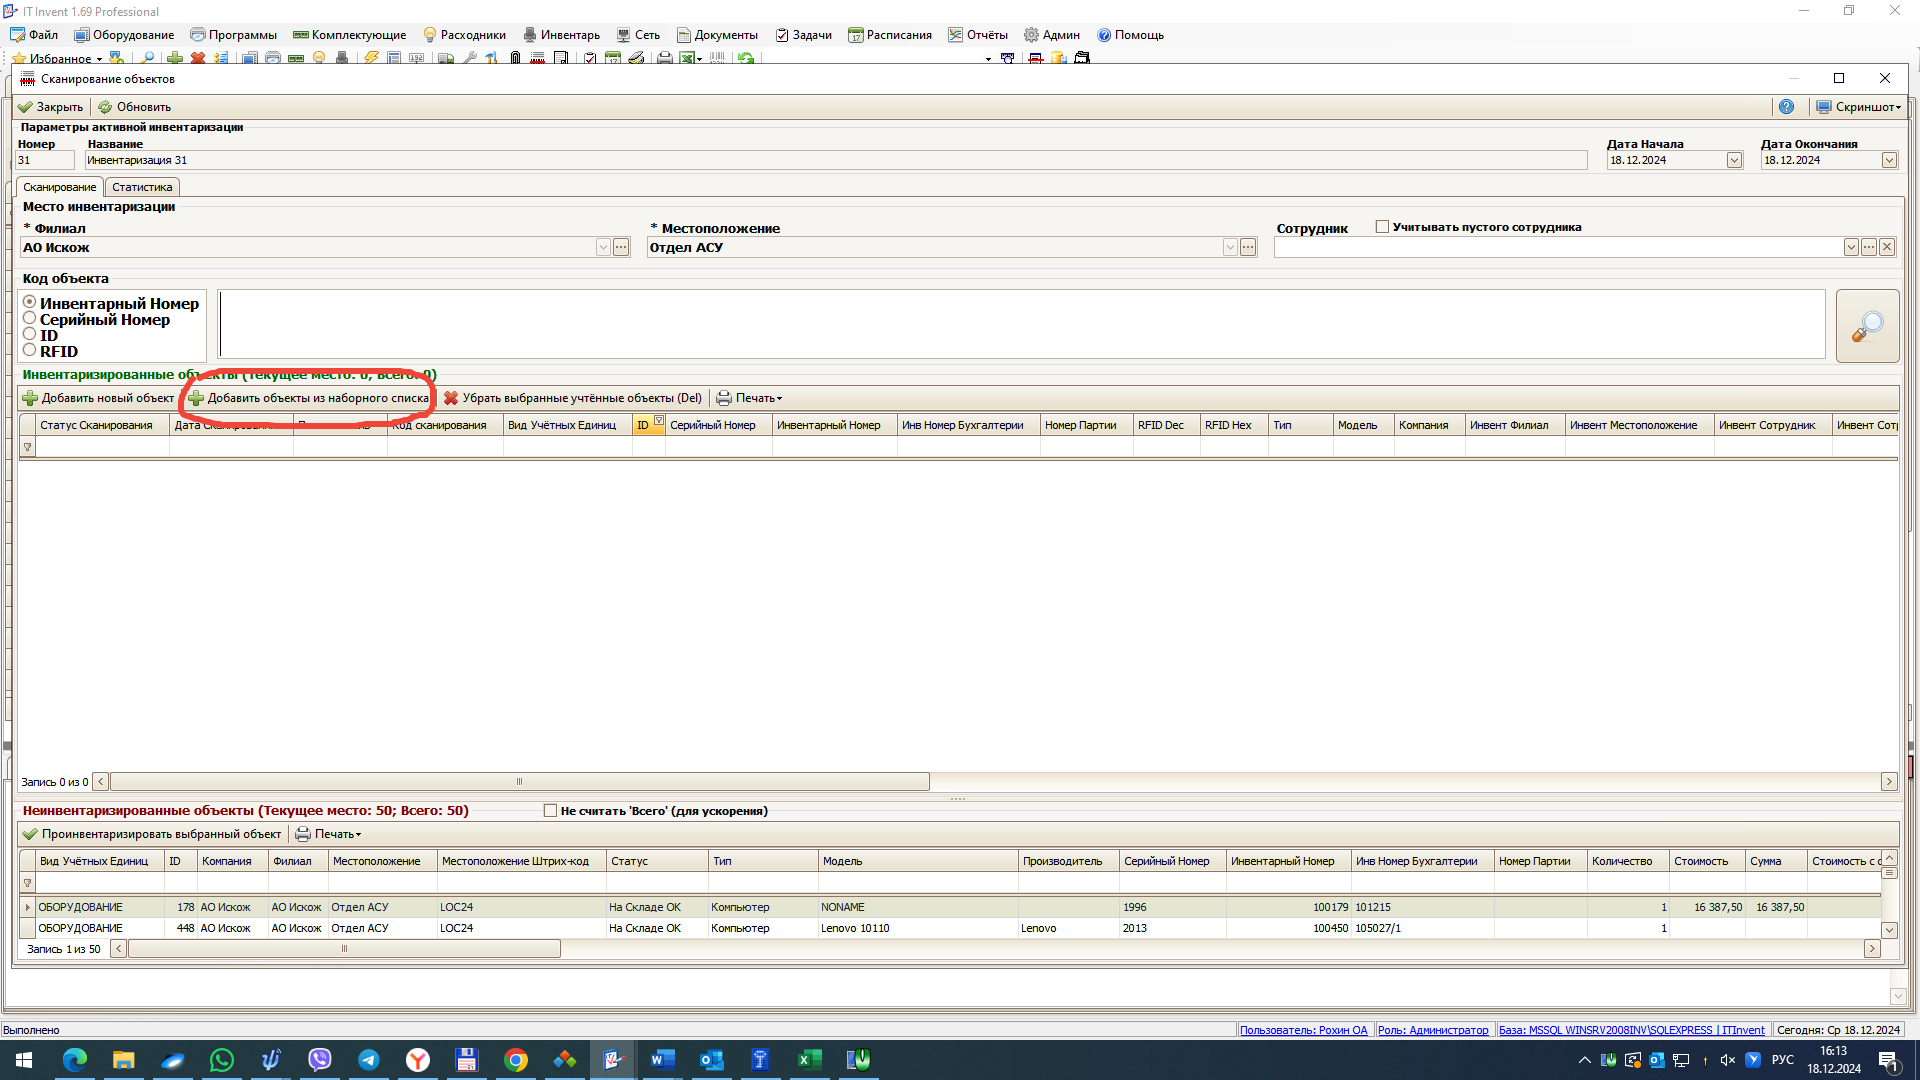Click the large magnifier search button

(1867, 326)
